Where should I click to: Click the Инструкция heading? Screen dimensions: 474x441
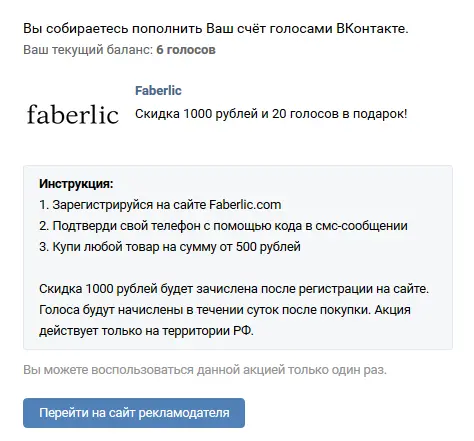pos(76,184)
